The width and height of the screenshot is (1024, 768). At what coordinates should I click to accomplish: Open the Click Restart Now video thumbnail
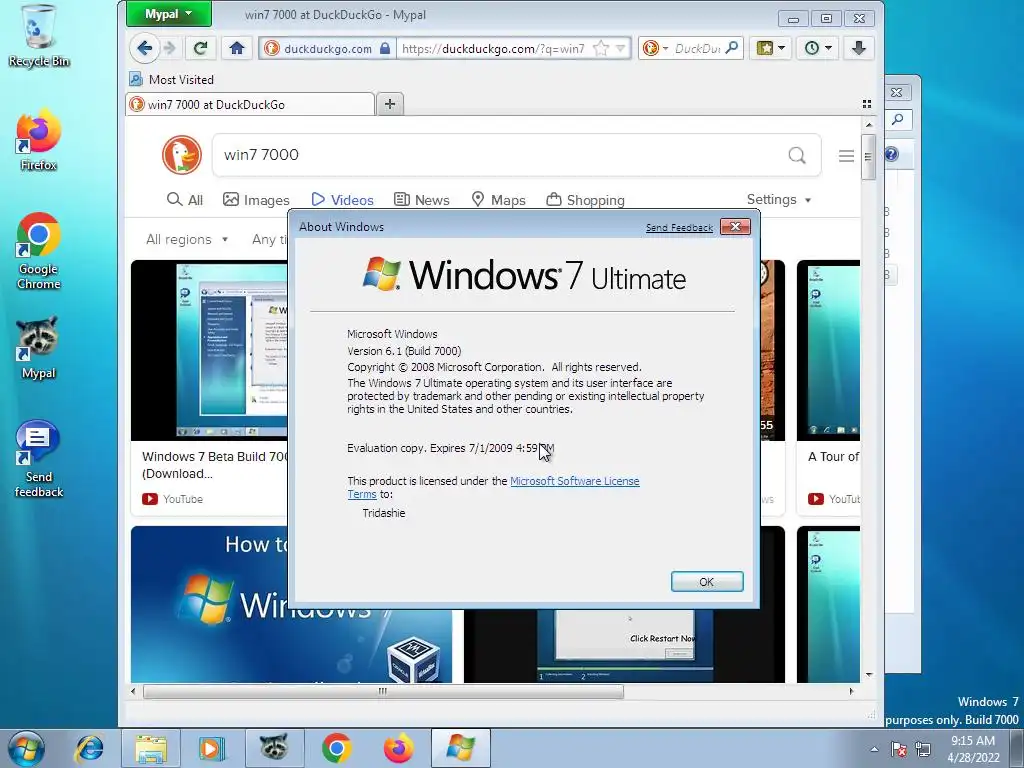(x=624, y=646)
